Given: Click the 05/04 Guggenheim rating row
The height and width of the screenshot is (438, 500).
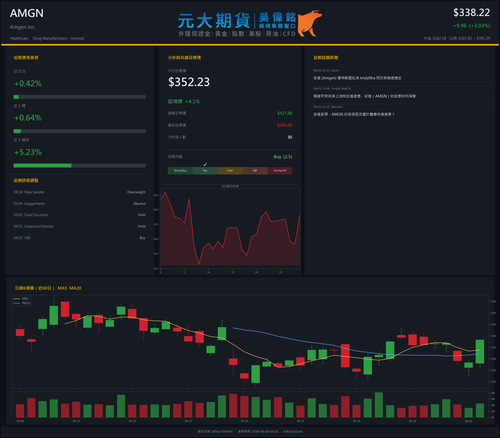Looking at the screenshot, I should pos(80,204).
